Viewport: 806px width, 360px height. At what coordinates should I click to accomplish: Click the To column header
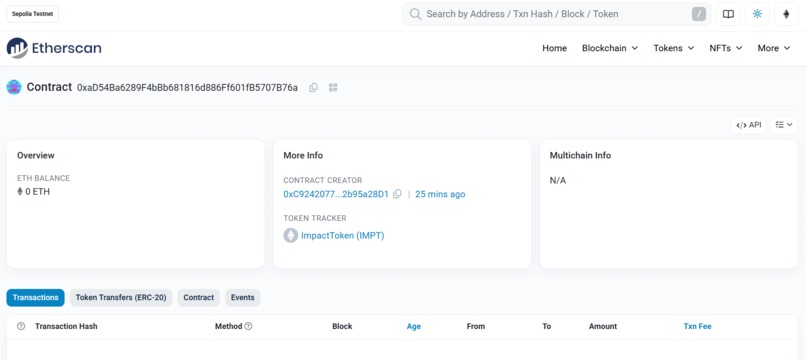(546, 326)
